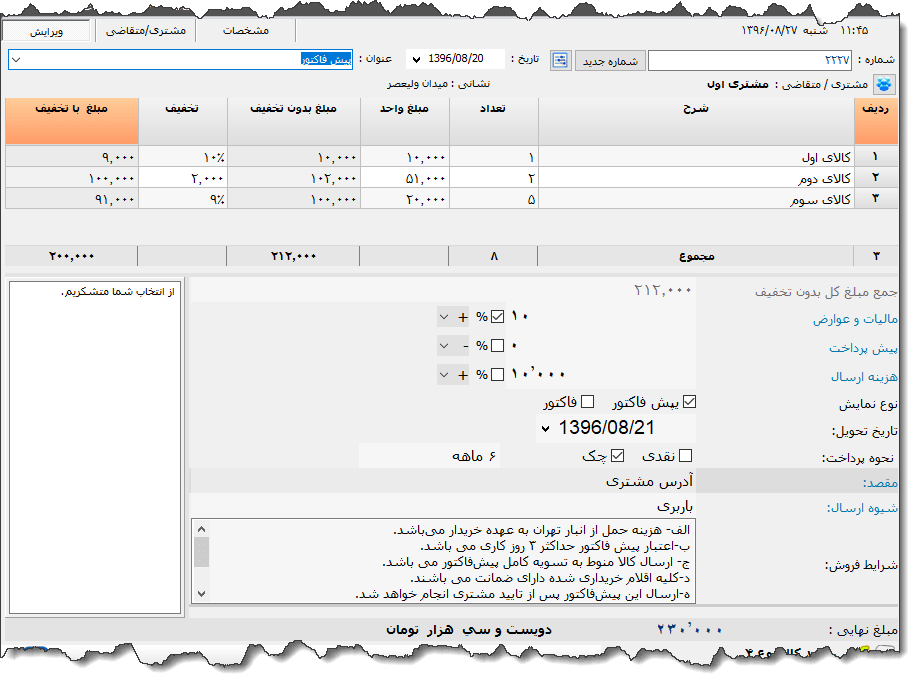This screenshot has height=674, width=909.
Task: Open the shipping cost dropdown arrow
Action: [x=443, y=374]
